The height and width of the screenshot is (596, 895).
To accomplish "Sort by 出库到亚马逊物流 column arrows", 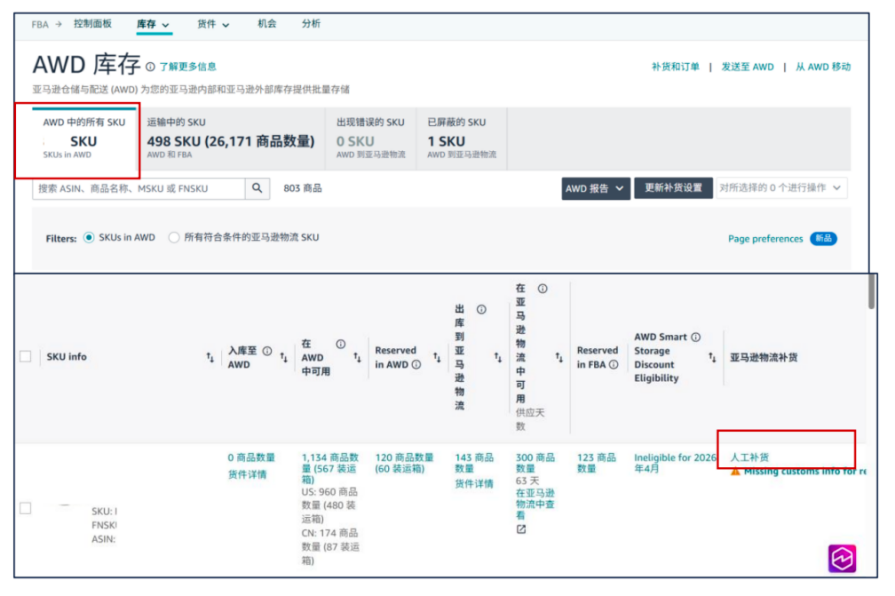I will 498,357.
